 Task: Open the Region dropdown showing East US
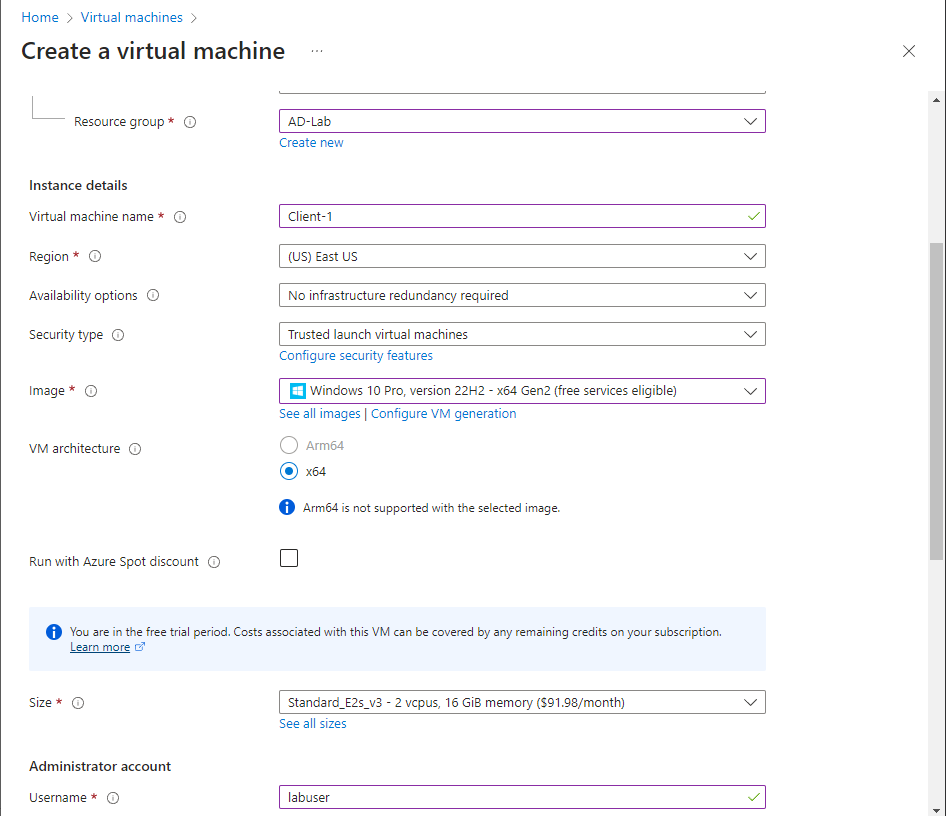tap(522, 256)
